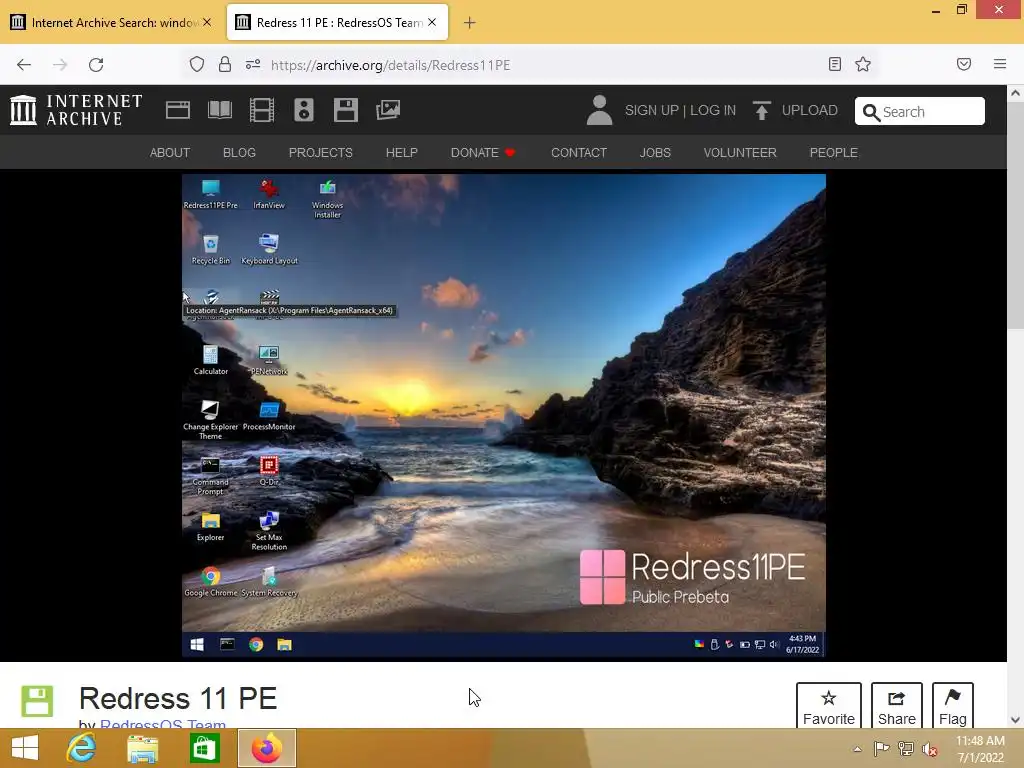This screenshot has height=768, width=1024.
Task: Go back to previous page
Action: 24,65
